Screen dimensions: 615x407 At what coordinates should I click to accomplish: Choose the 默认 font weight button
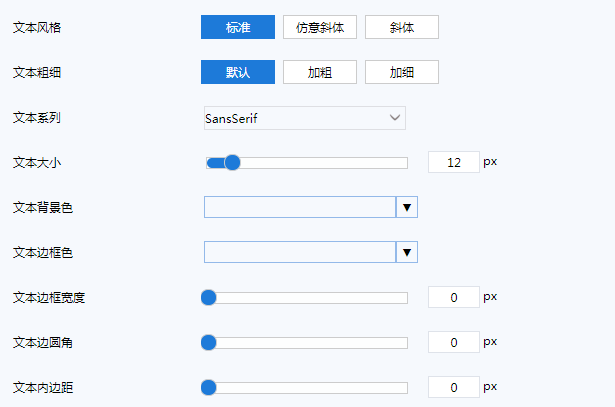[x=237, y=72]
